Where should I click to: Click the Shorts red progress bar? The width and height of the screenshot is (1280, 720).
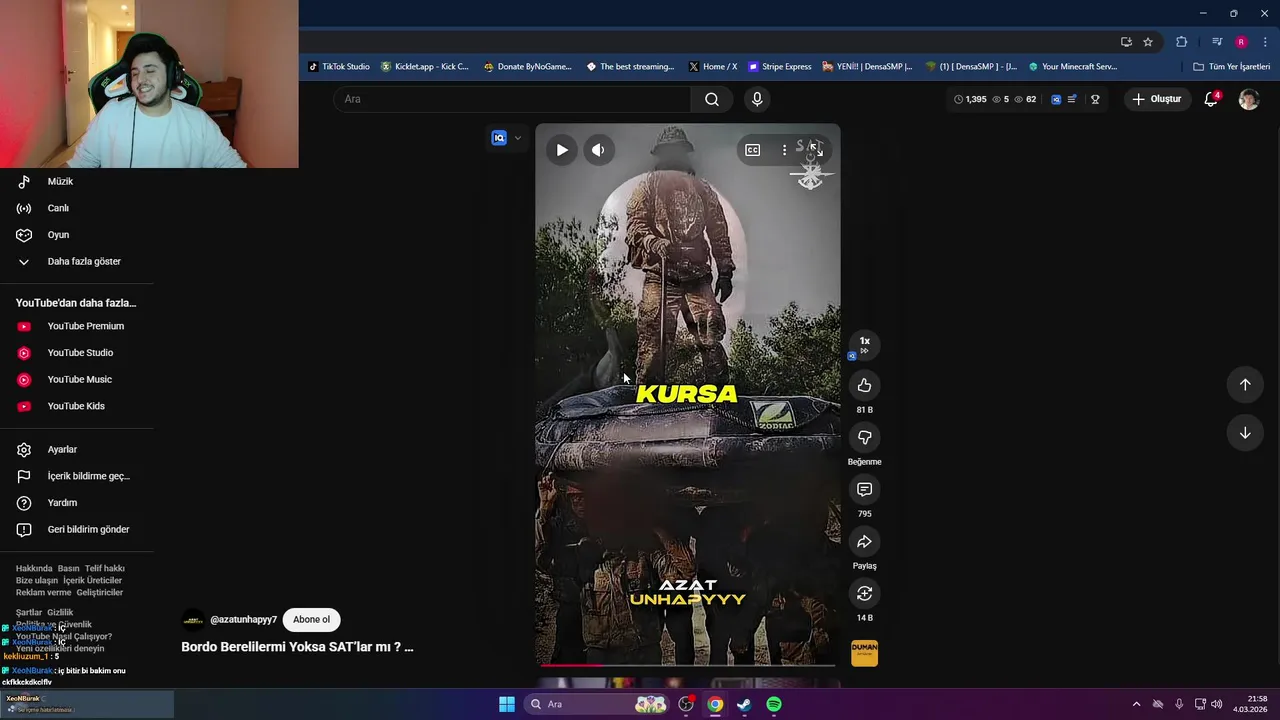(688, 664)
